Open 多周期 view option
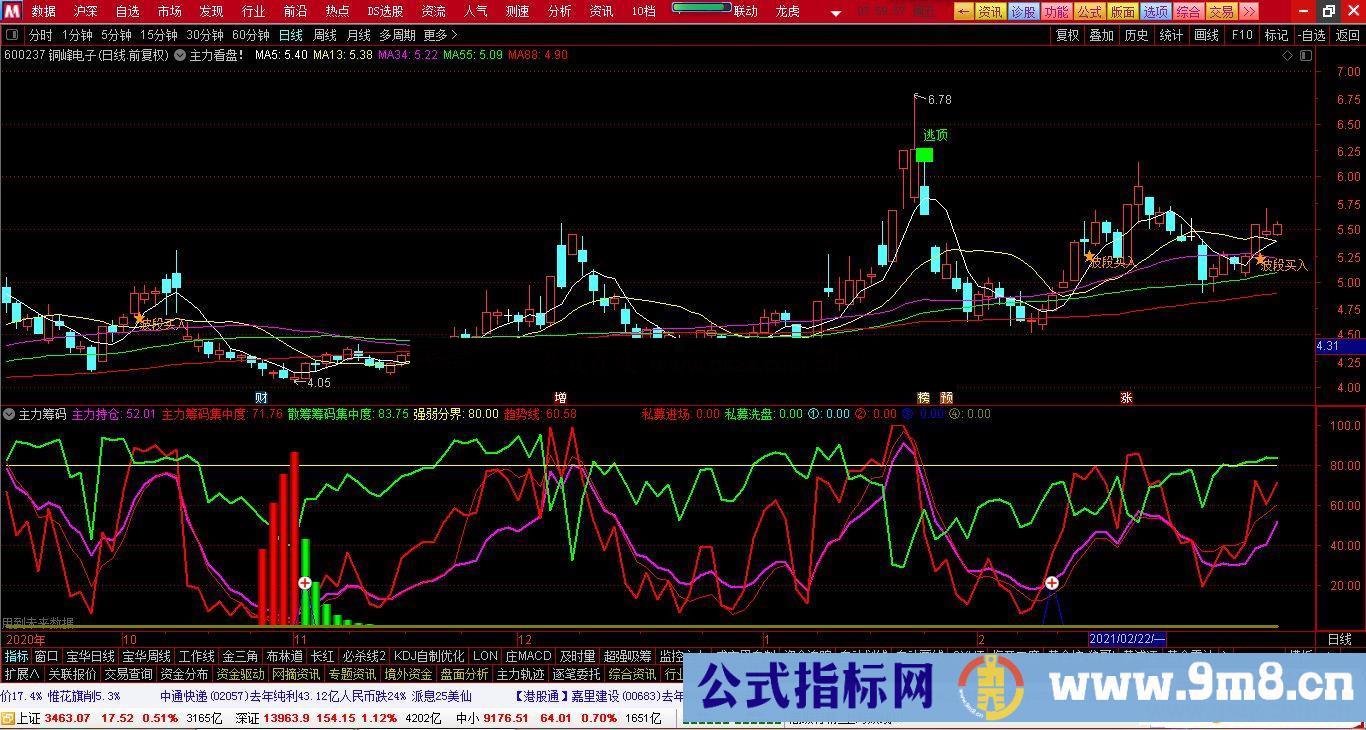This screenshot has height=730, width=1366. coord(397,35)
